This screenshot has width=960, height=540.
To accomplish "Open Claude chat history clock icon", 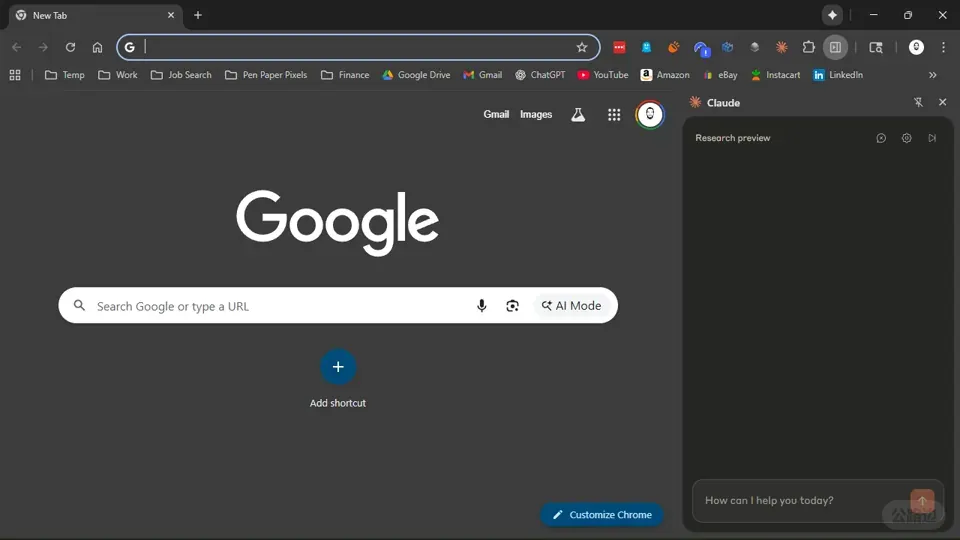I will (881, 138).
